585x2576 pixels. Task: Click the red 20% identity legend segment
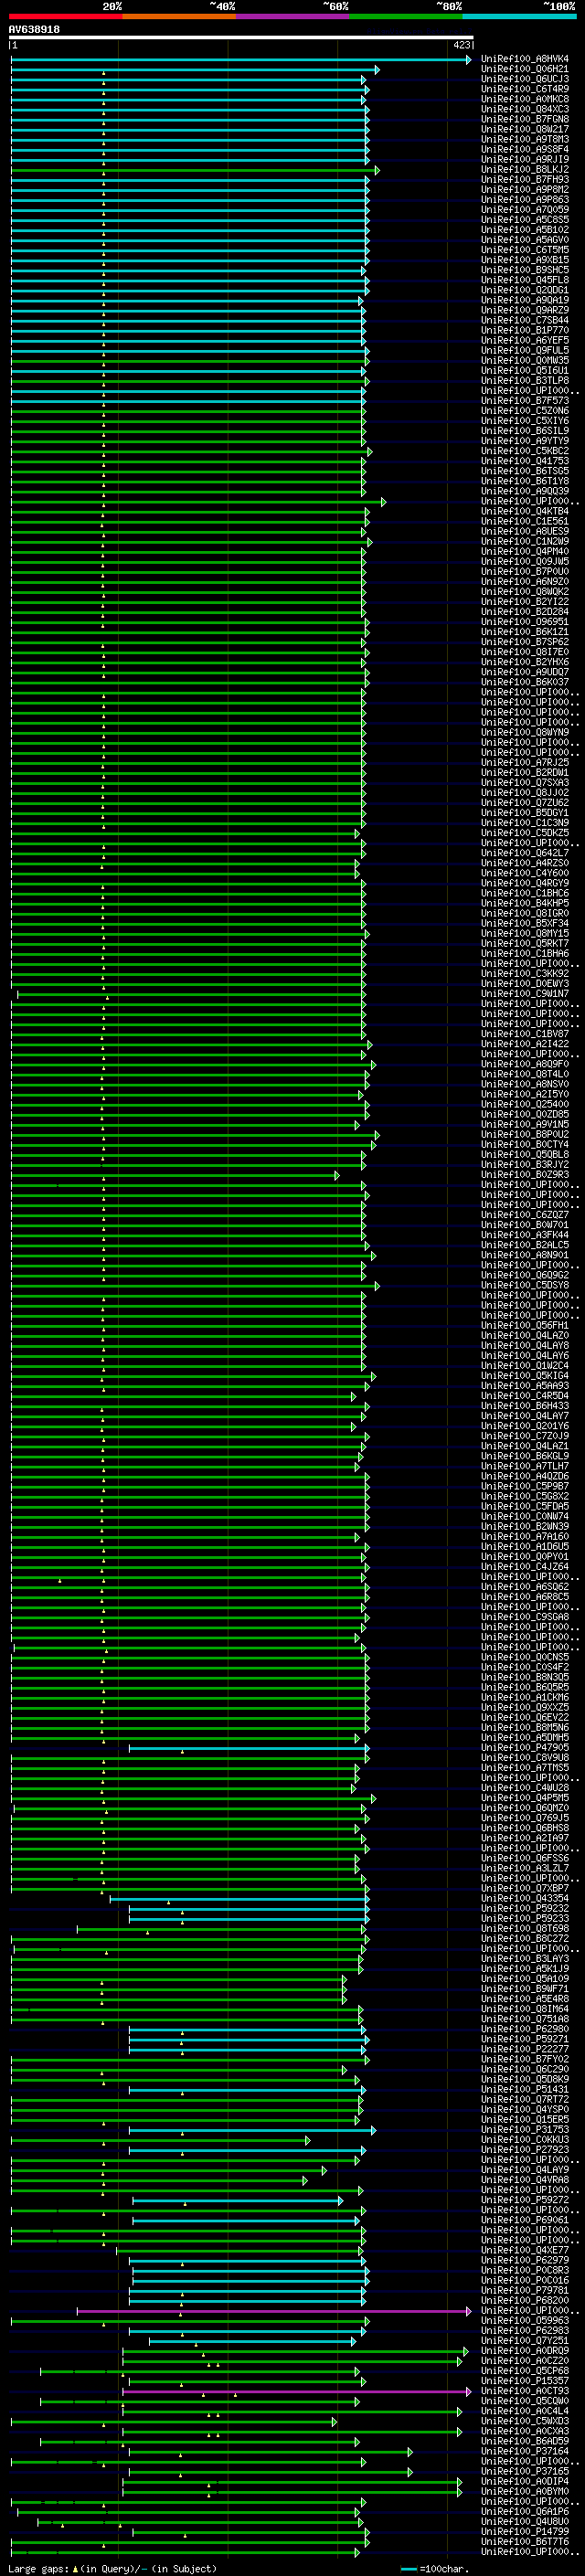point(65,16)
